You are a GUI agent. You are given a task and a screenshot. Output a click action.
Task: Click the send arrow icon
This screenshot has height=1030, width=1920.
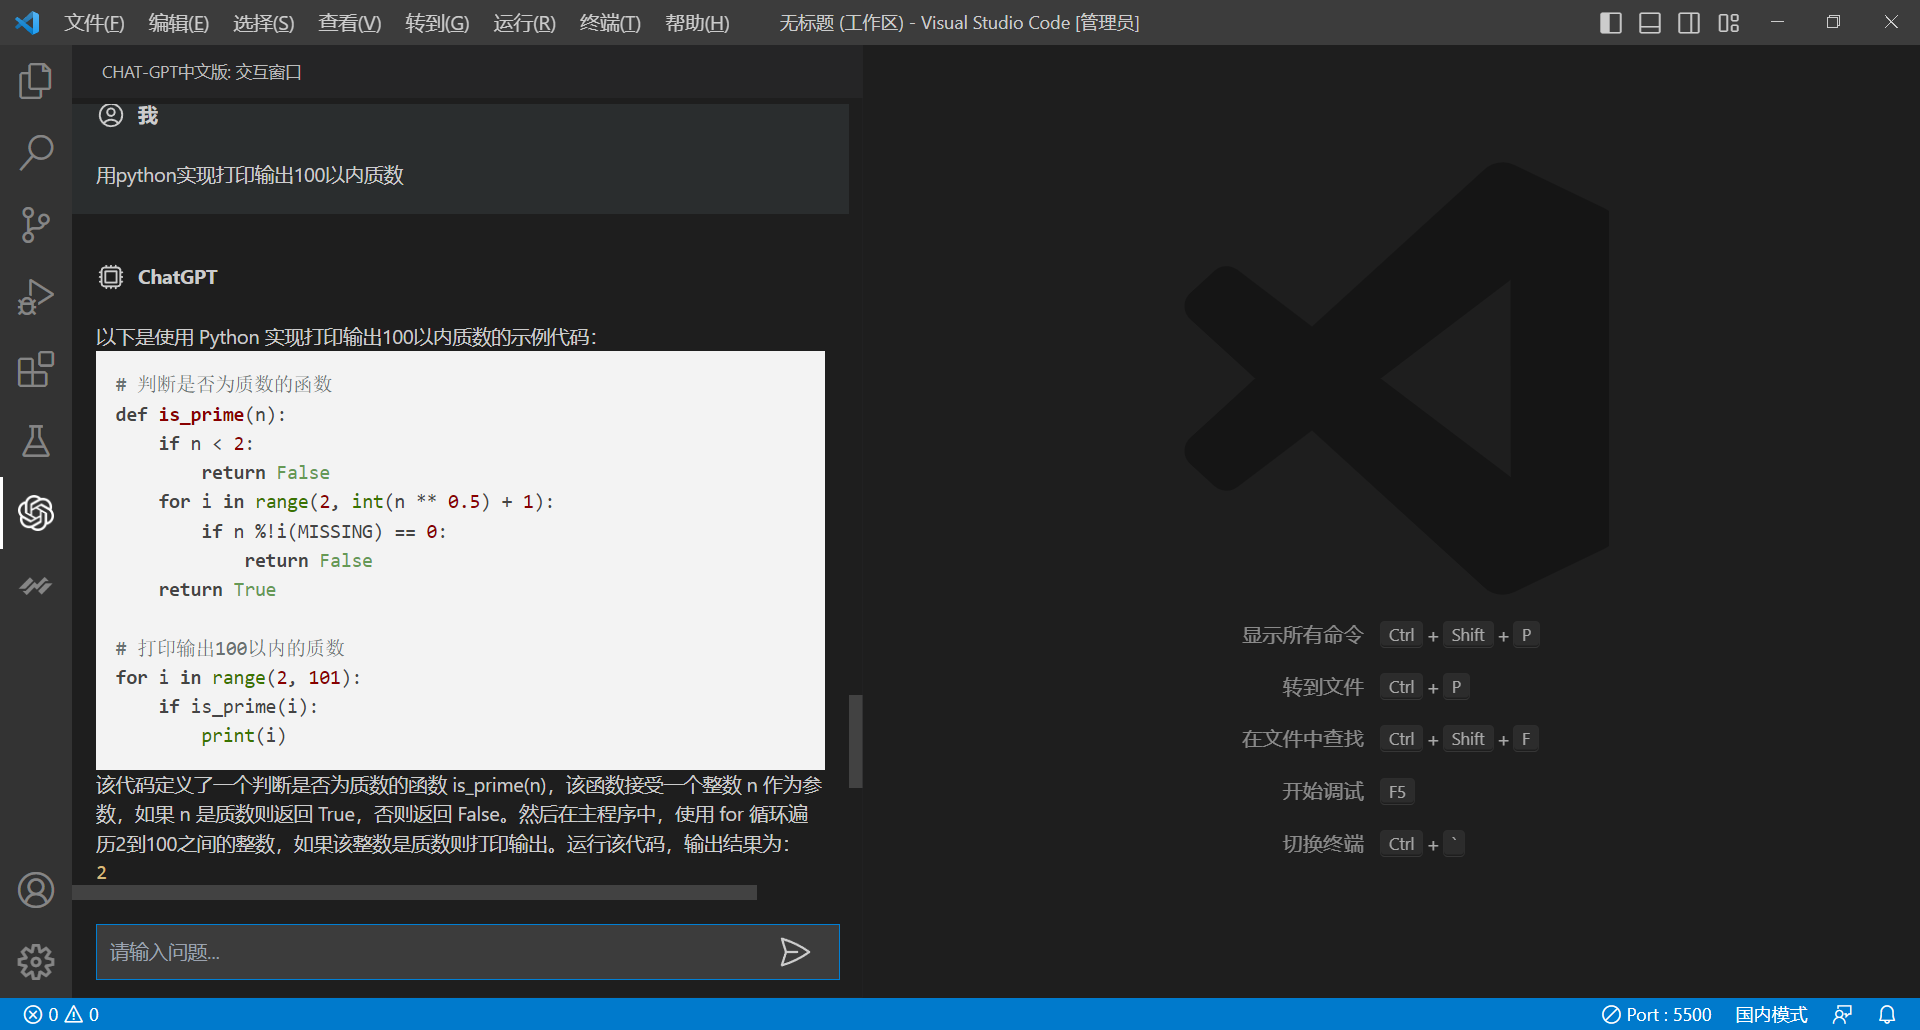[794, 952]
